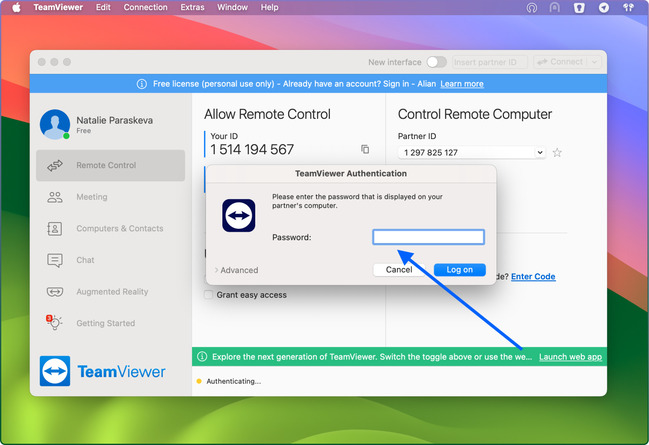Screen dimensions: 649x445
Task: Click the Log on button
Action: (x=459, y=270)
